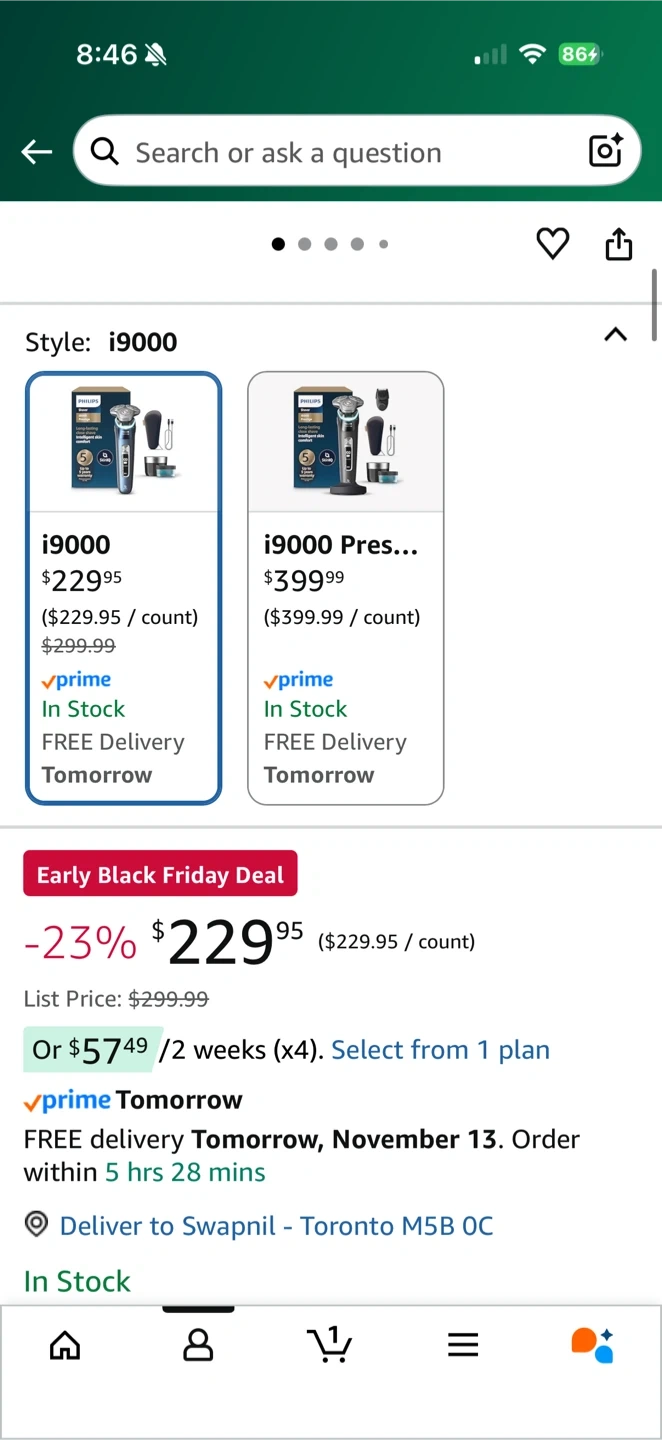The height and width of the screenshot is (1440, 662).
Task: Open "Select from 1 plan" link
Action: (x=440, y=1050)
